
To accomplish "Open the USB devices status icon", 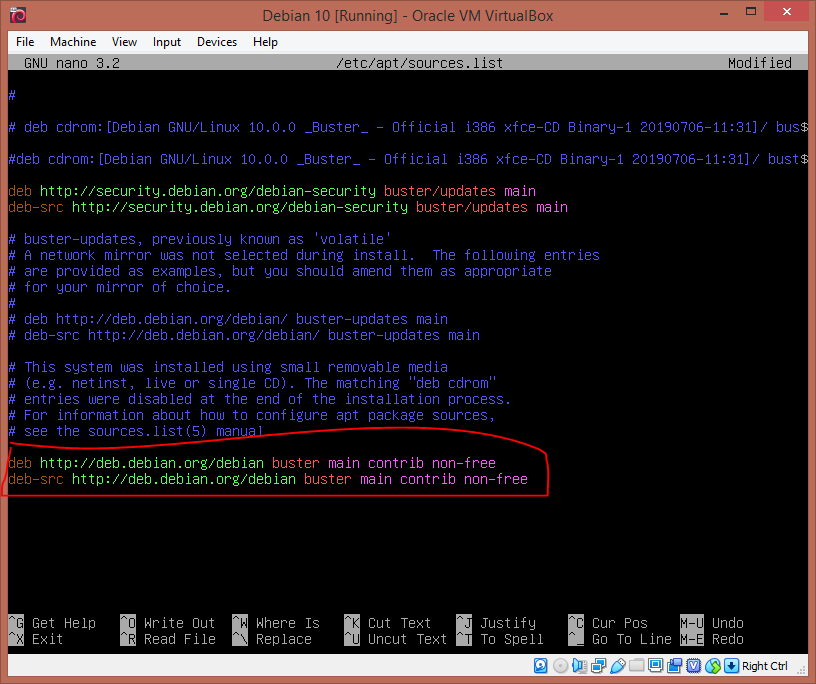I will click(618, 666).
